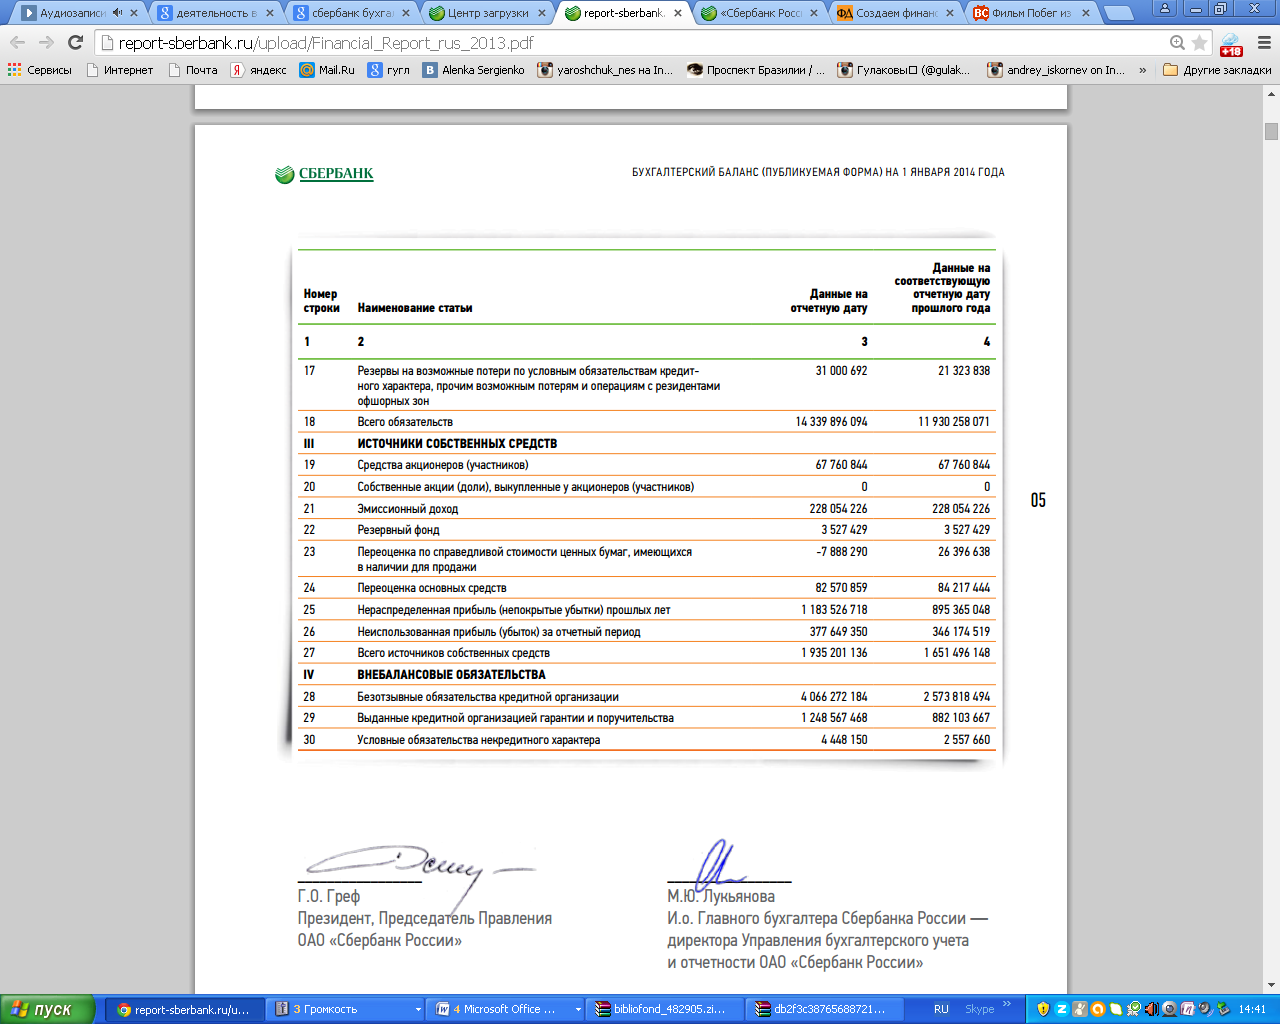Open the grey sound speaker tray icon
Viewport: 1280px width, 1024px height.
coord(1205,1009)
